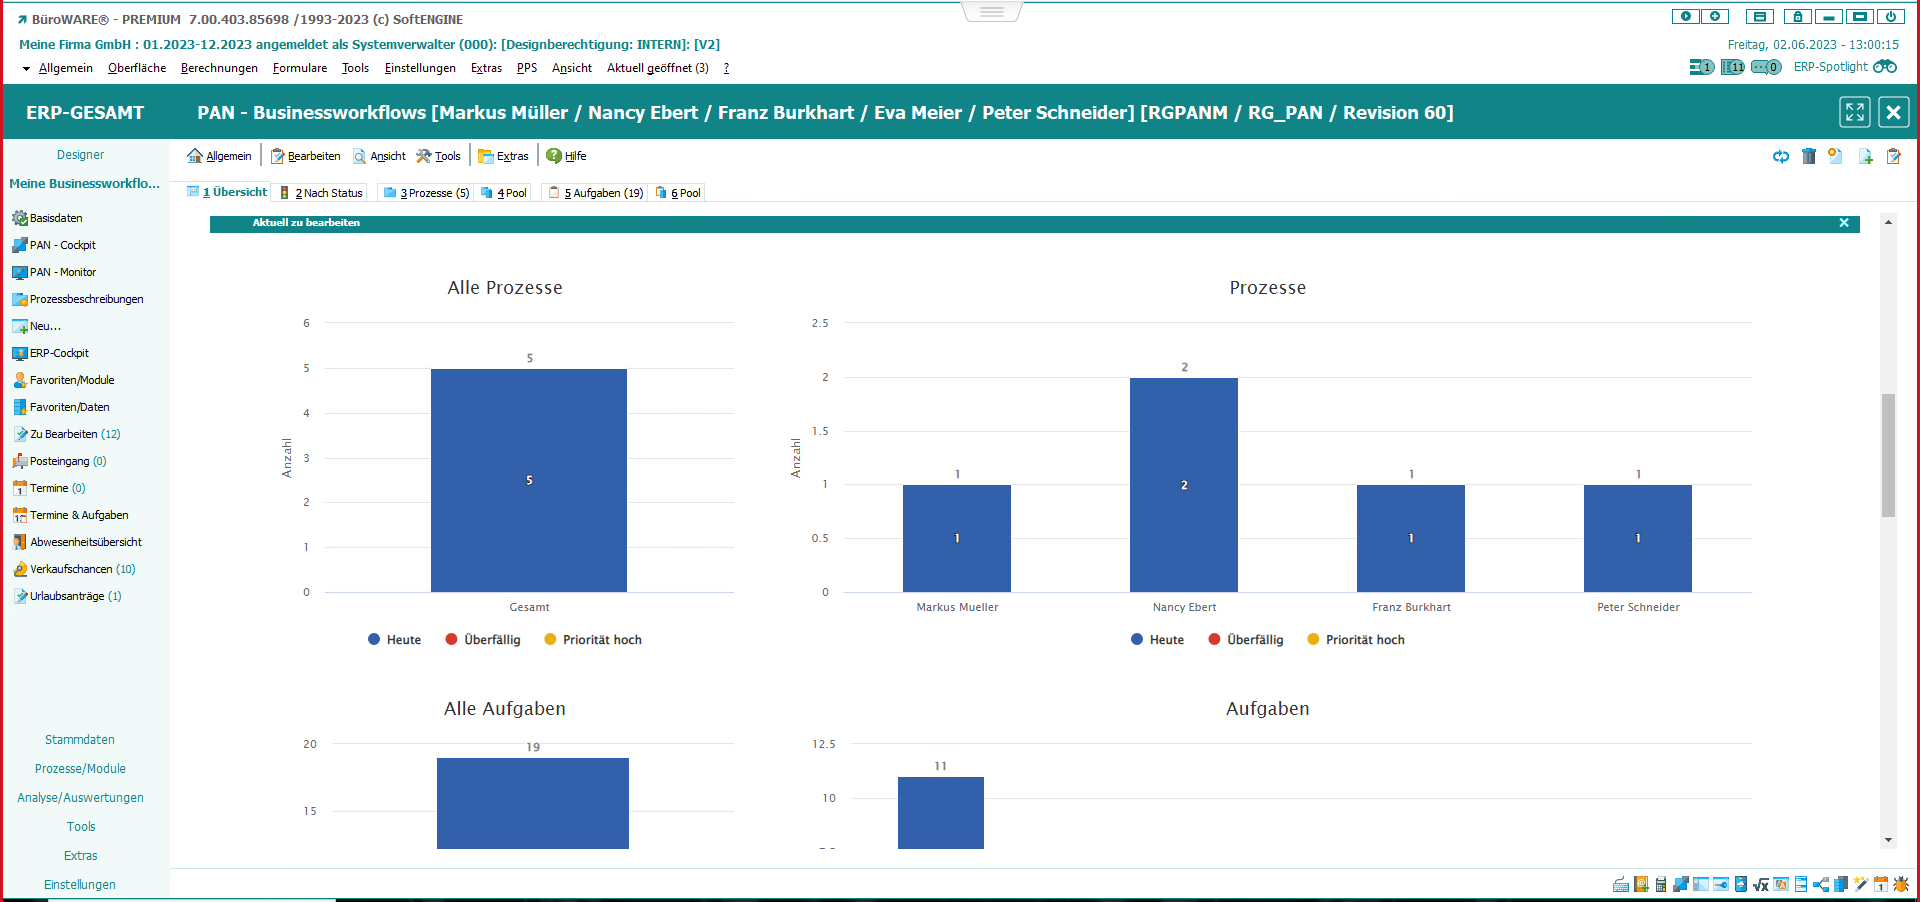This screenshot has width=1920, height=902.
Task: Expand the Analyse/Auswertungen sidebar section
Action: 80,798
